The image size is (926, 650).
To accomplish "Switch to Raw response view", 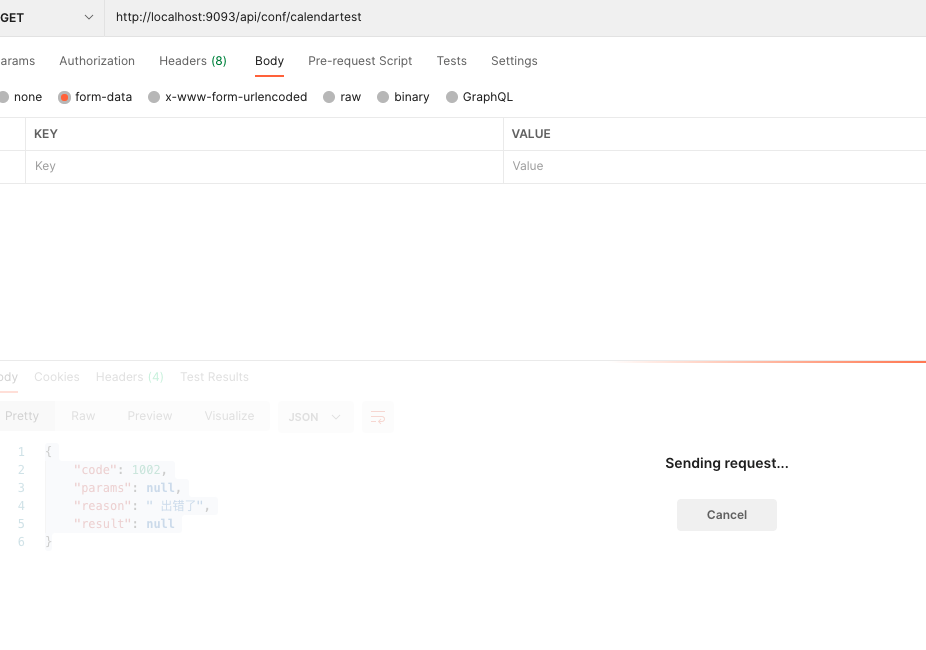I will tap(83, 416).
